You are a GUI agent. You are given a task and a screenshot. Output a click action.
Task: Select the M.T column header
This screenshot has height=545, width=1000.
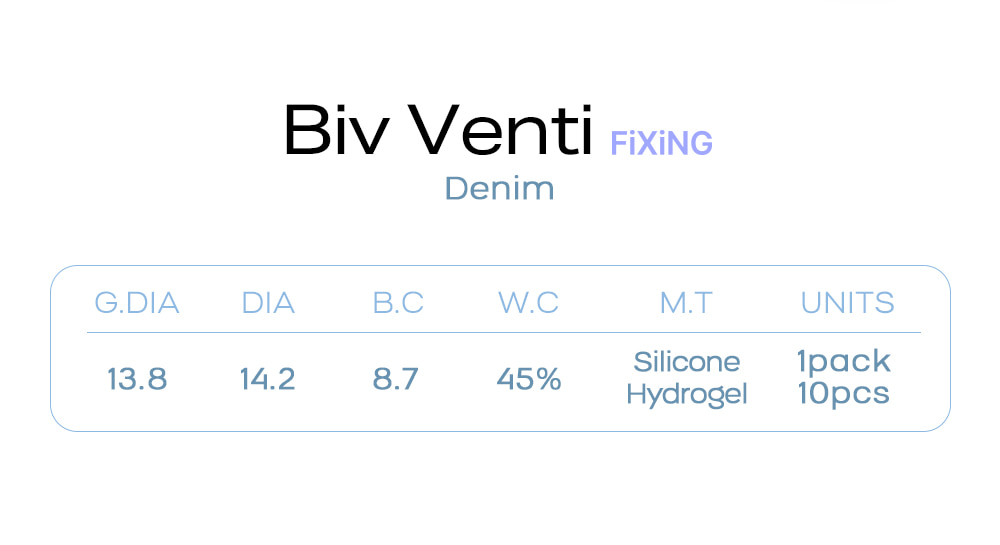point(686,303)
